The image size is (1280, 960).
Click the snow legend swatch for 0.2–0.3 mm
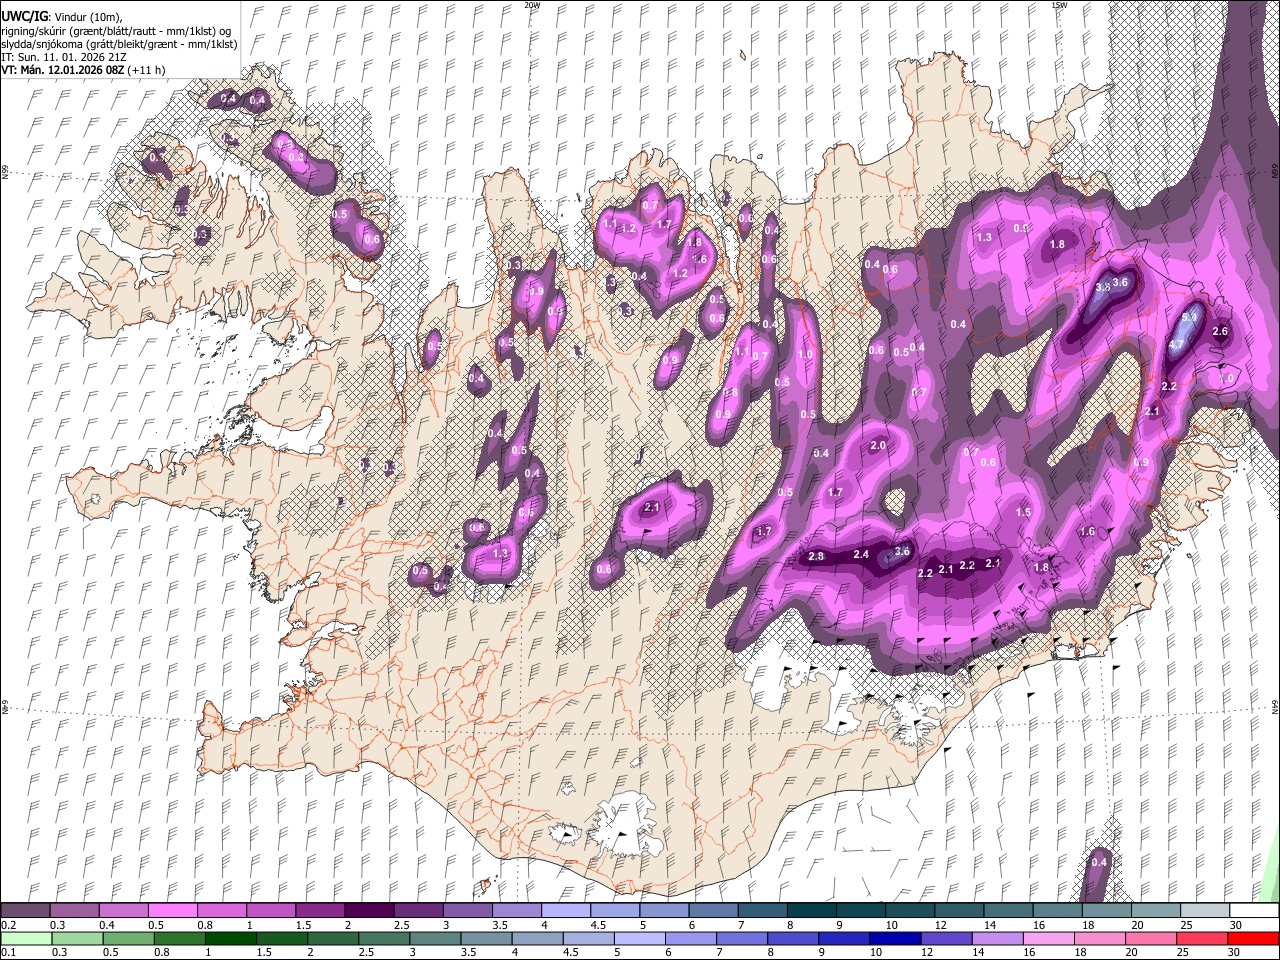pos(25,911)
